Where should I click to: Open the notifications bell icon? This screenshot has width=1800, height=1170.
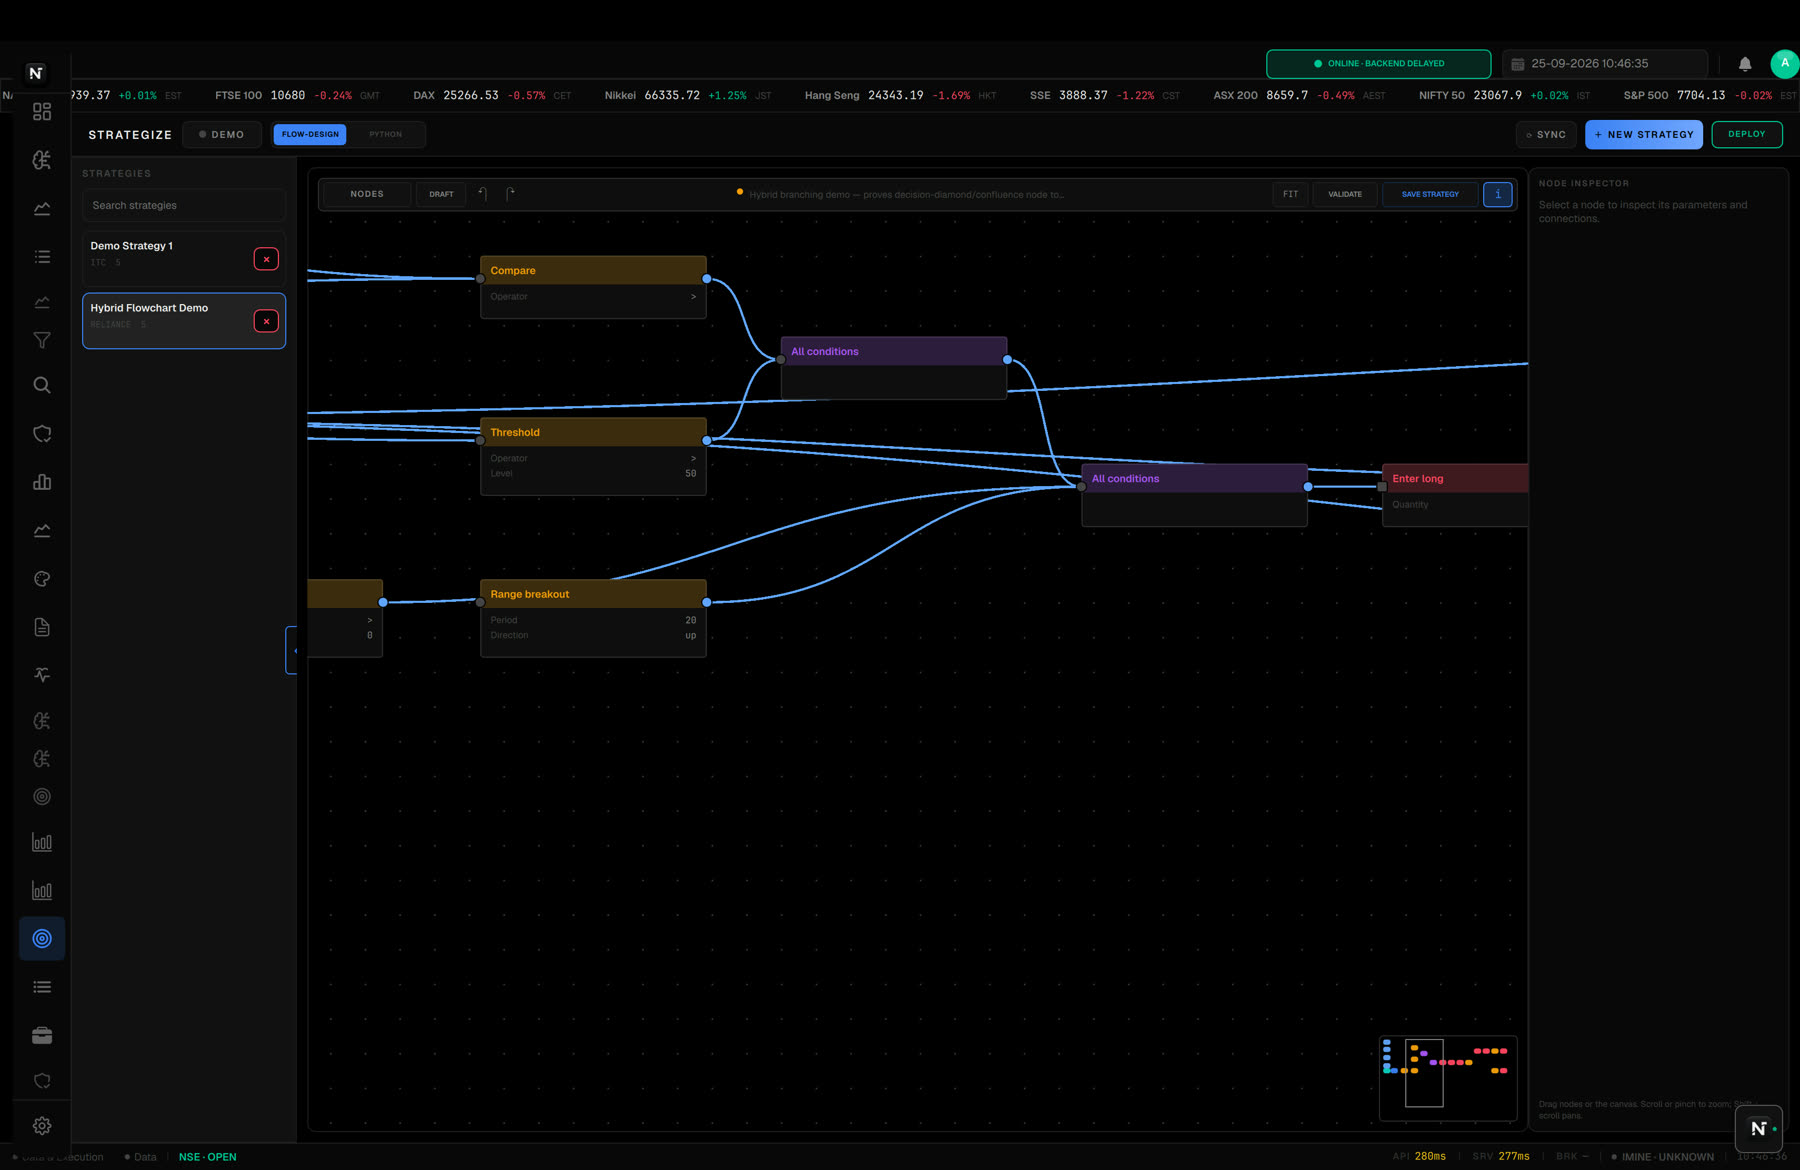pyautogui.click(x=1745, y=64)
